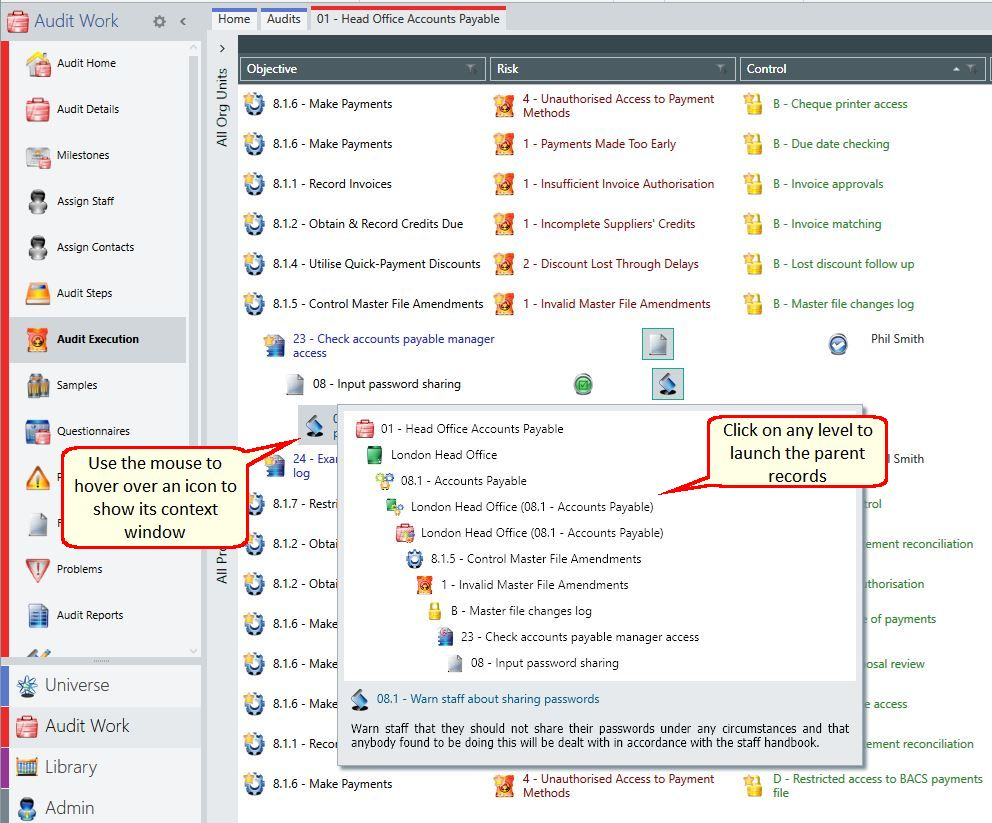Open the Objective column filter

tap(471, 68)
